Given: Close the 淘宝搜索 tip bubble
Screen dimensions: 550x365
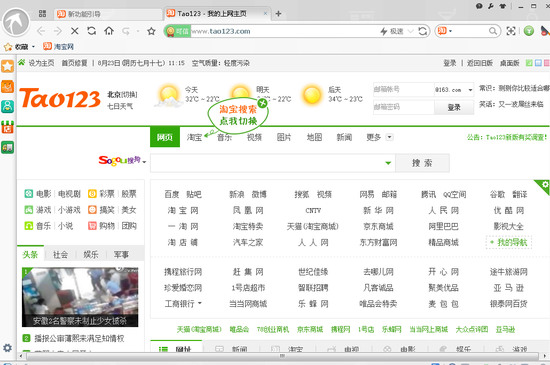Looking at the screenshot, I should [262, 103].
